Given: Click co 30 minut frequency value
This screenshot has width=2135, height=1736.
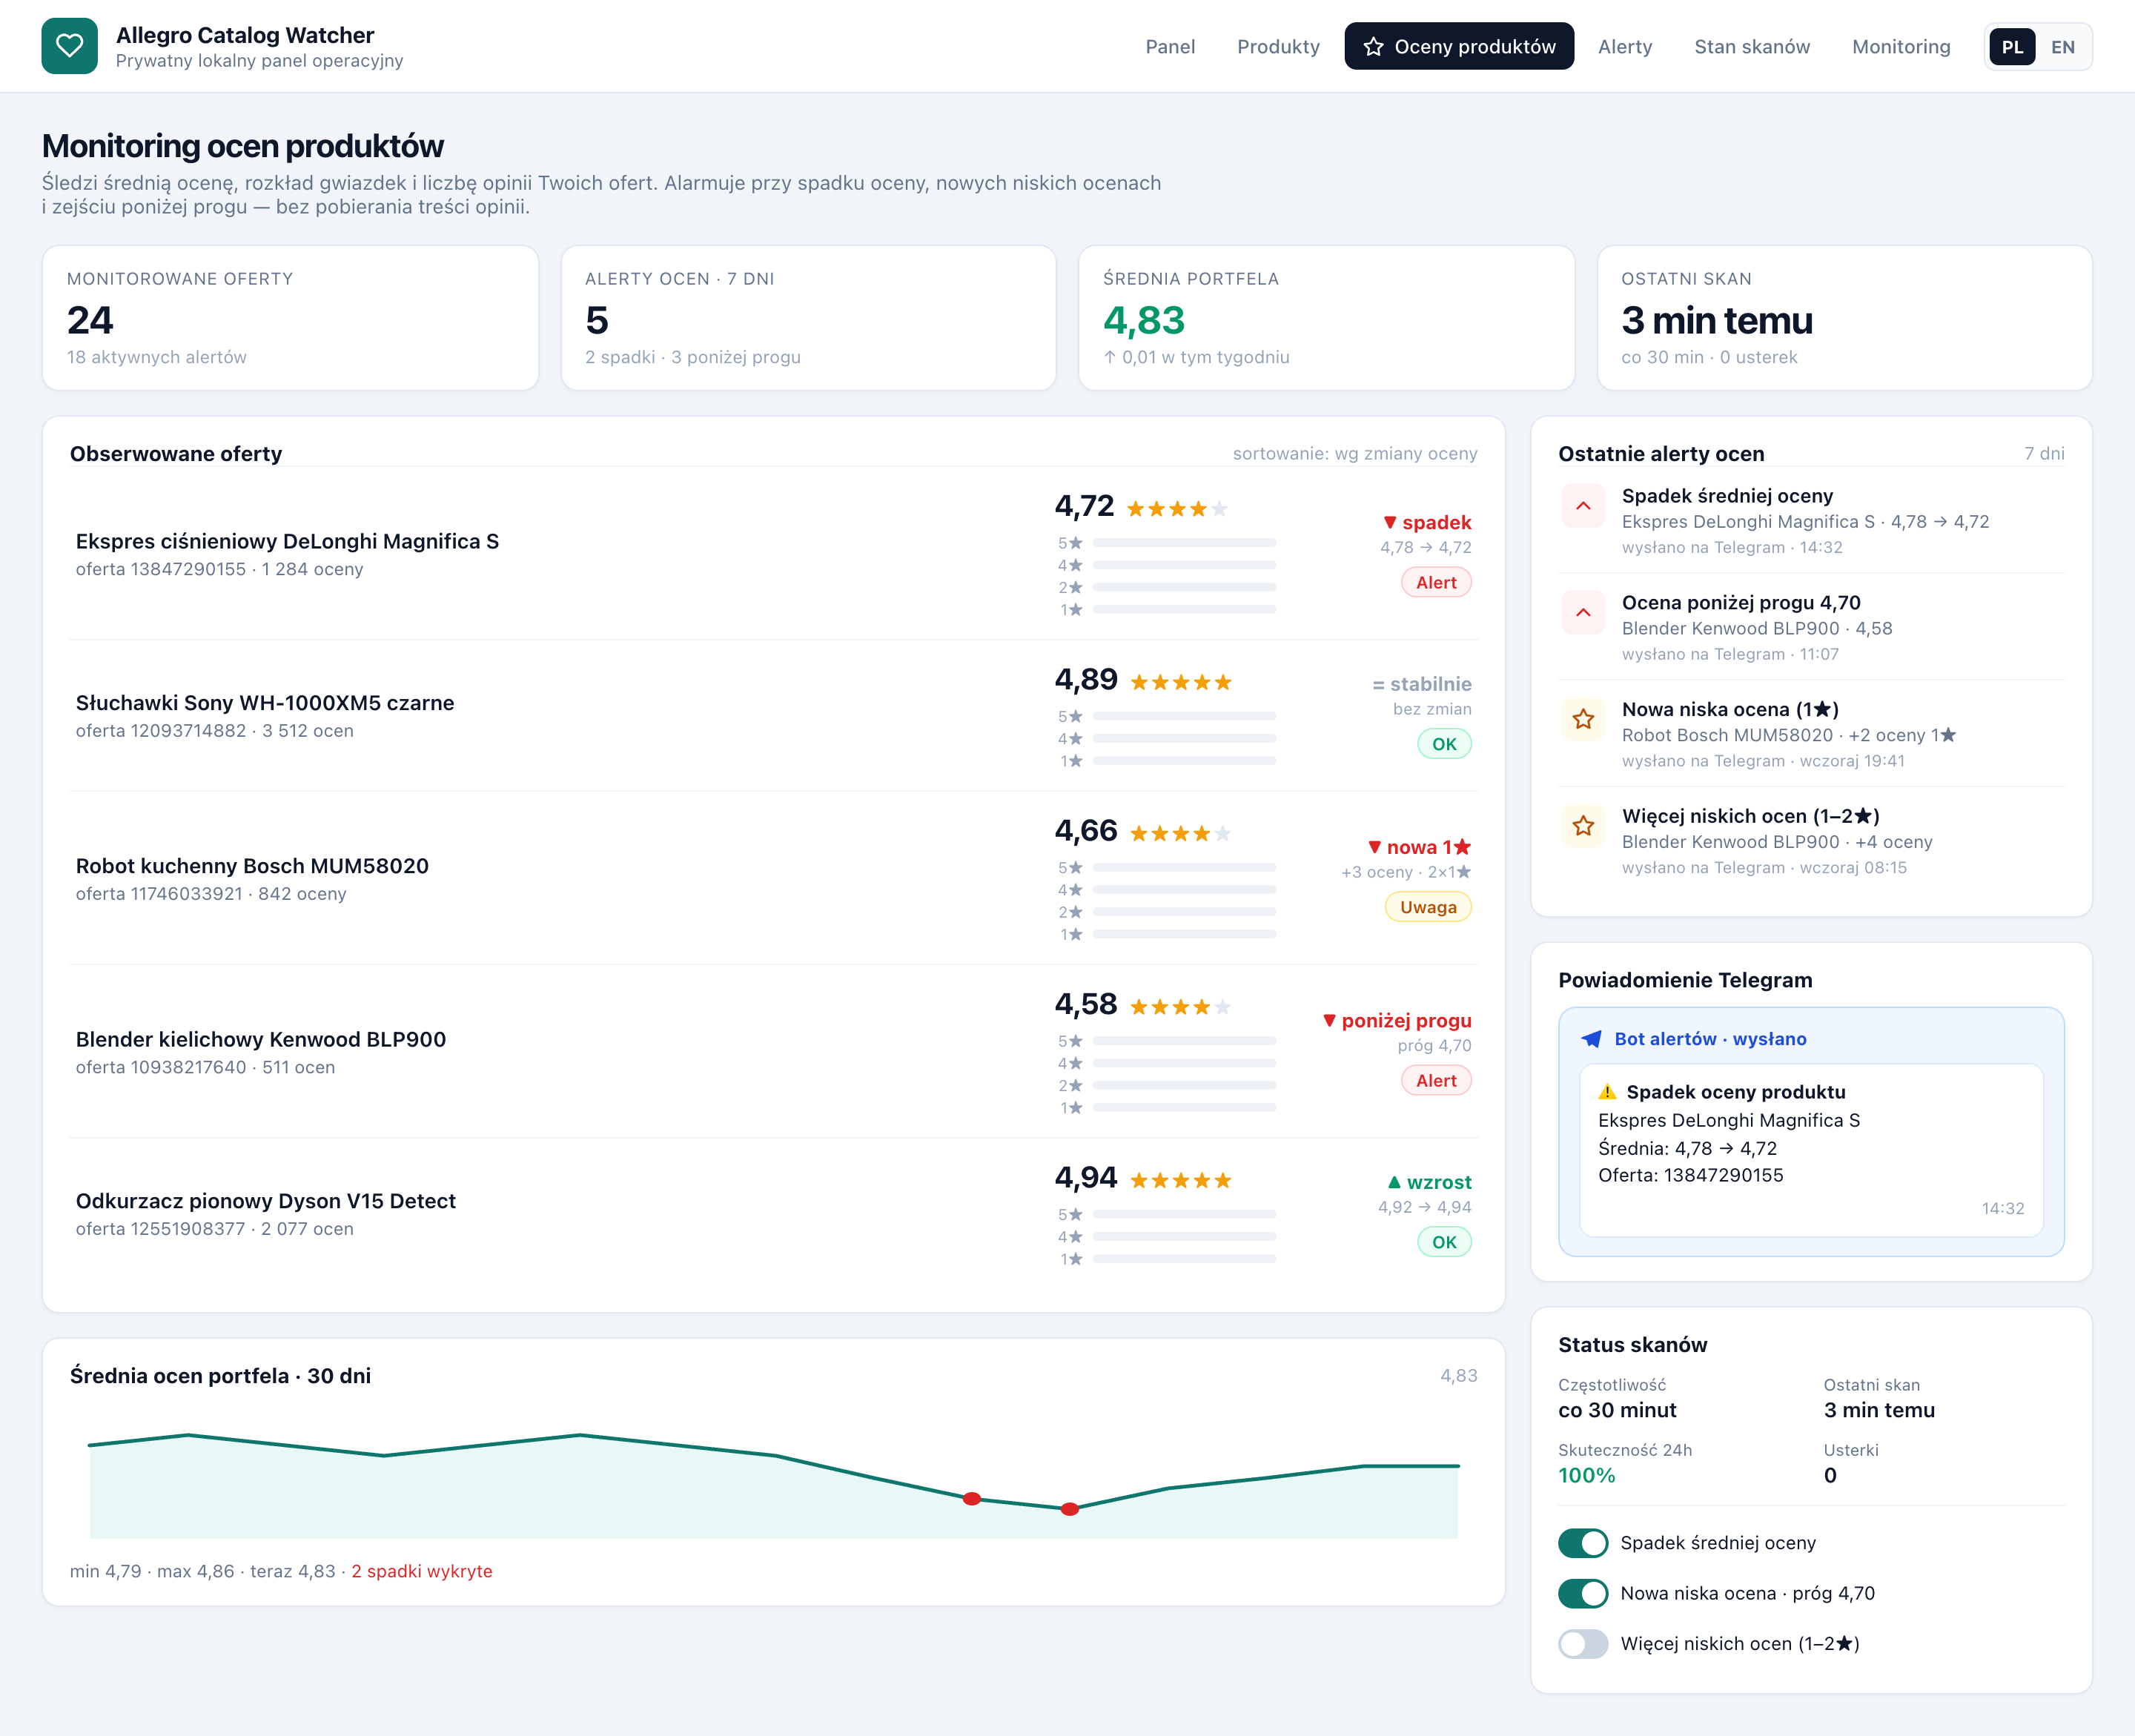Looking at the screenshot, I should click(x=1617, y=1411).
